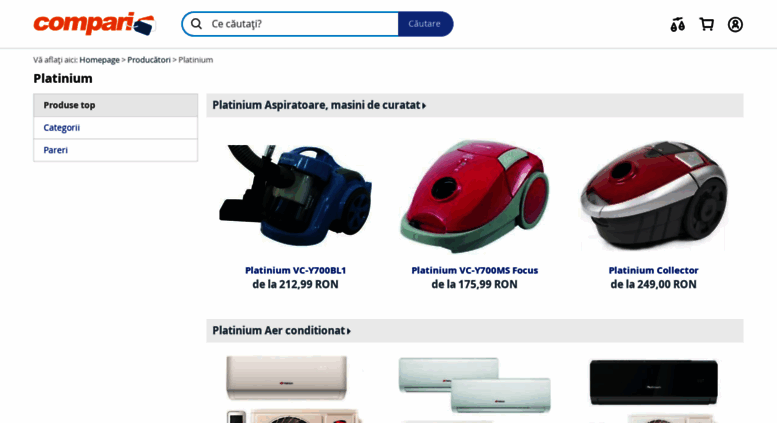This screenshot has width=777, height=423.
Task: Expand Platinium Aer conditionat category
Action: tap(281, 330)
